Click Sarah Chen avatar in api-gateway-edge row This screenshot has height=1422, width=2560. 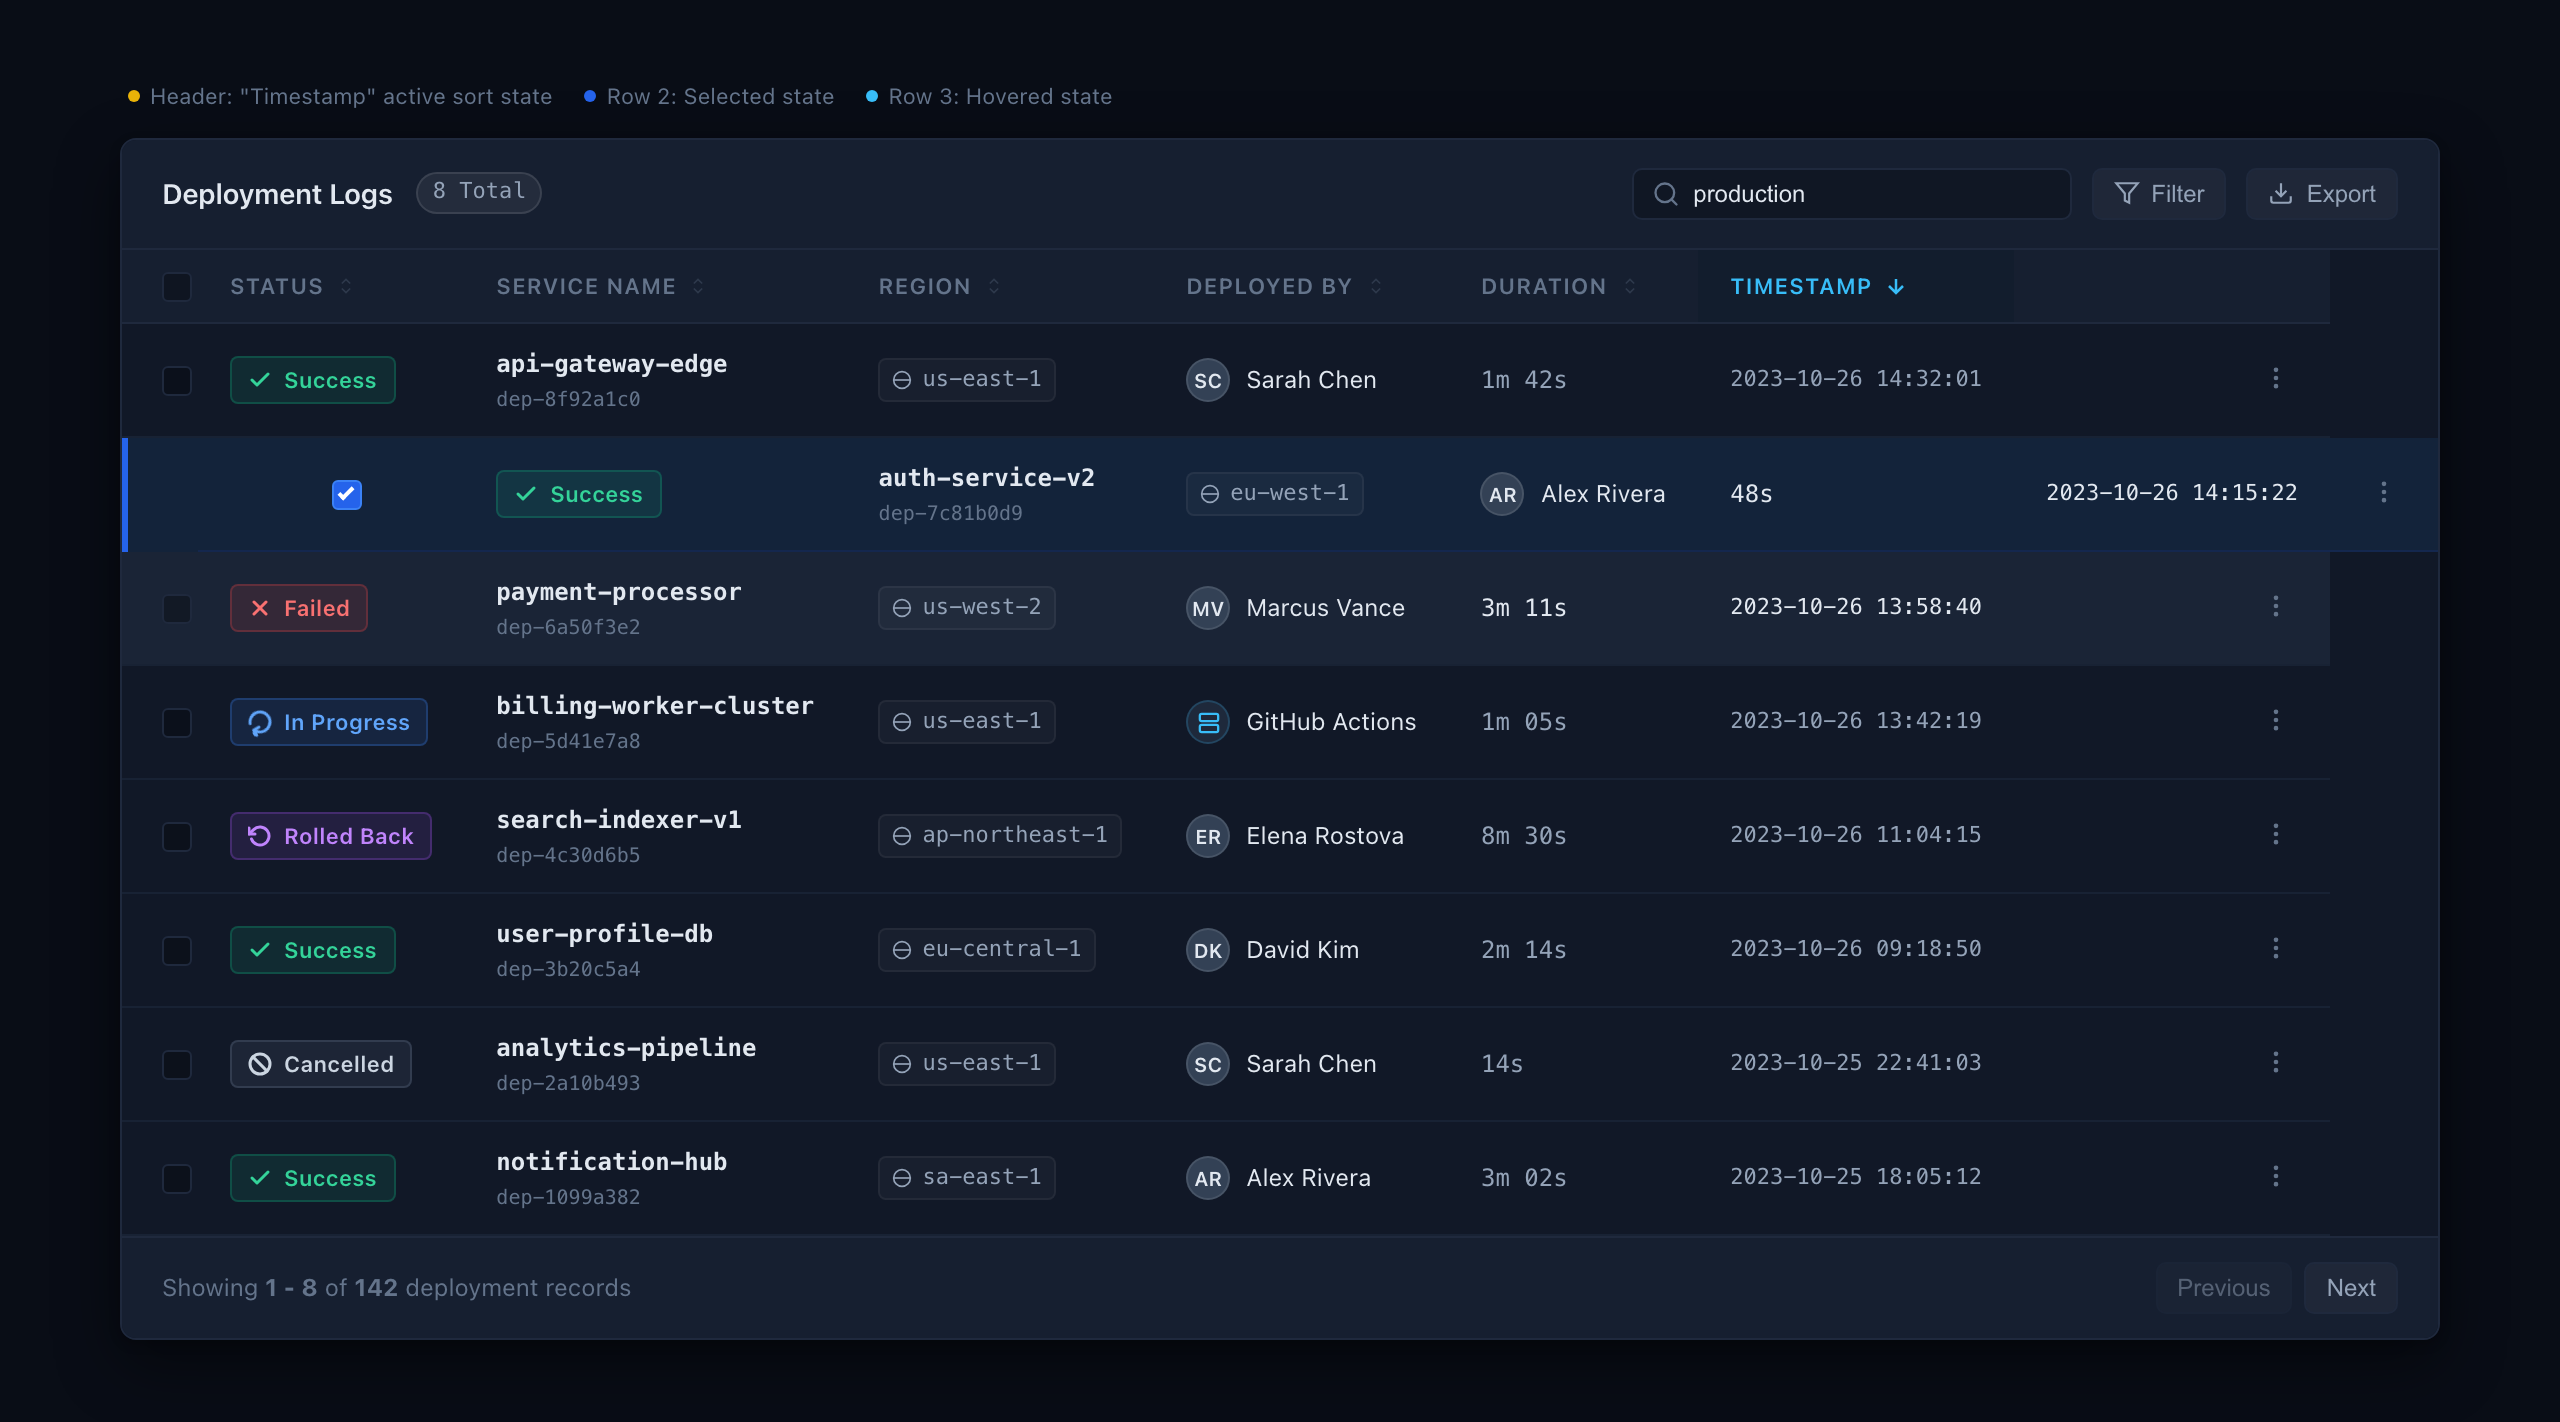point(1208,380)
